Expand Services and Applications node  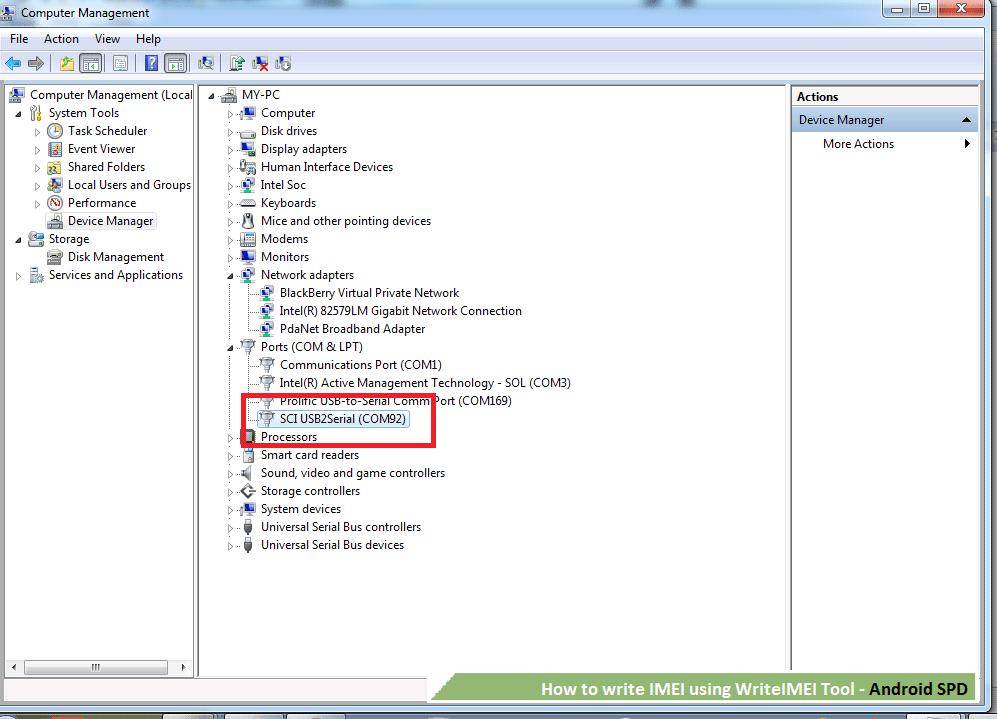point(18,276)
